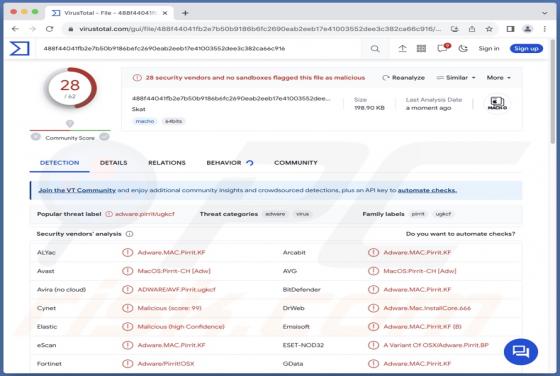Click info icon next to Security vendors' analysis
Screen dimensions: 560x376
coord(130,234)
